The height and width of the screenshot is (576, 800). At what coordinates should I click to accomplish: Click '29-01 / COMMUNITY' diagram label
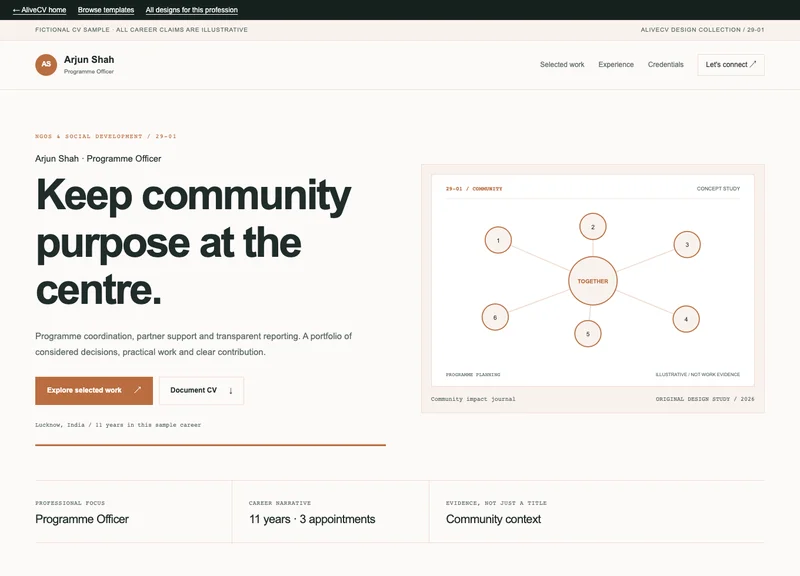click(x=473, y=189)
